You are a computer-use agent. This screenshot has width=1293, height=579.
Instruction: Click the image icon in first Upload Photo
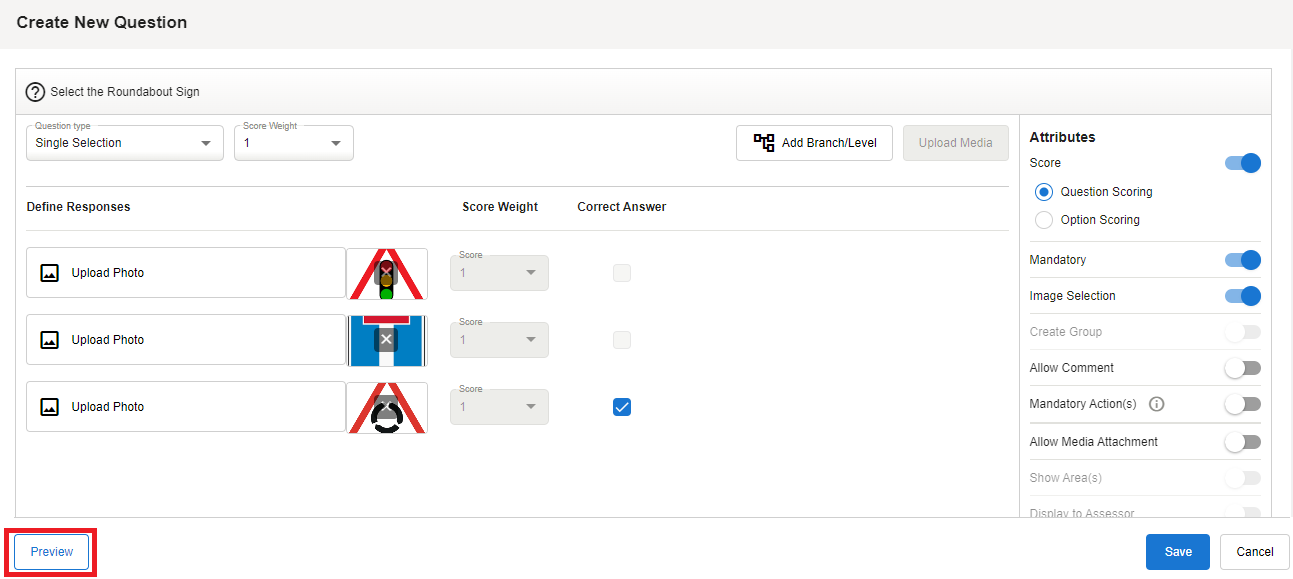click(x=49, y=273)
